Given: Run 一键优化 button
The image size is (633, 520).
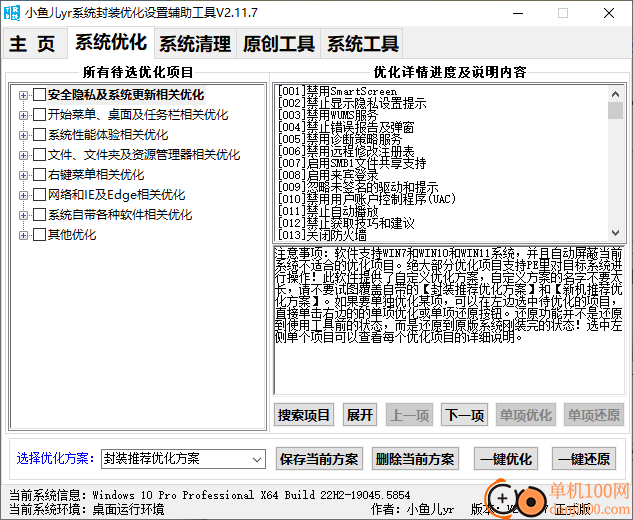Looking at the screenshot, I should pyautogui.click(x=506, y=459).
